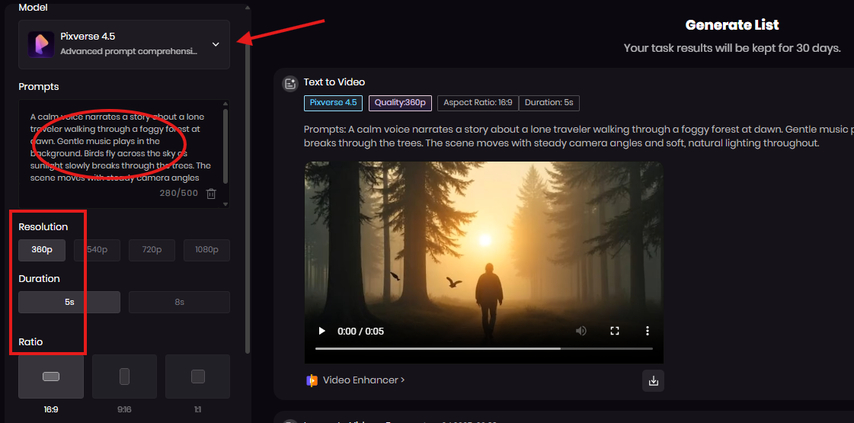Click the scroll-up arrow of left panel
Screen dimensions: 854x423
pos(248,8)
